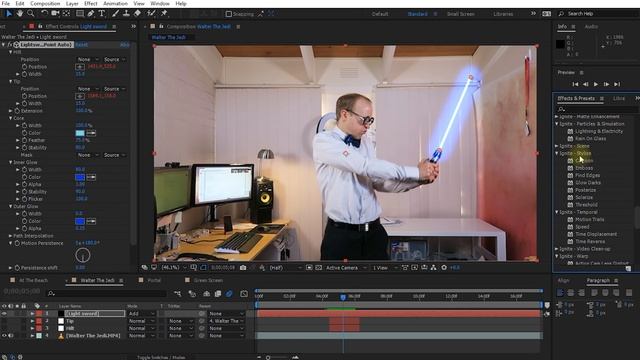Screen dimensions: 640x360
Task: Expand the Path Interpolation group
Action: tap(11, 236)
